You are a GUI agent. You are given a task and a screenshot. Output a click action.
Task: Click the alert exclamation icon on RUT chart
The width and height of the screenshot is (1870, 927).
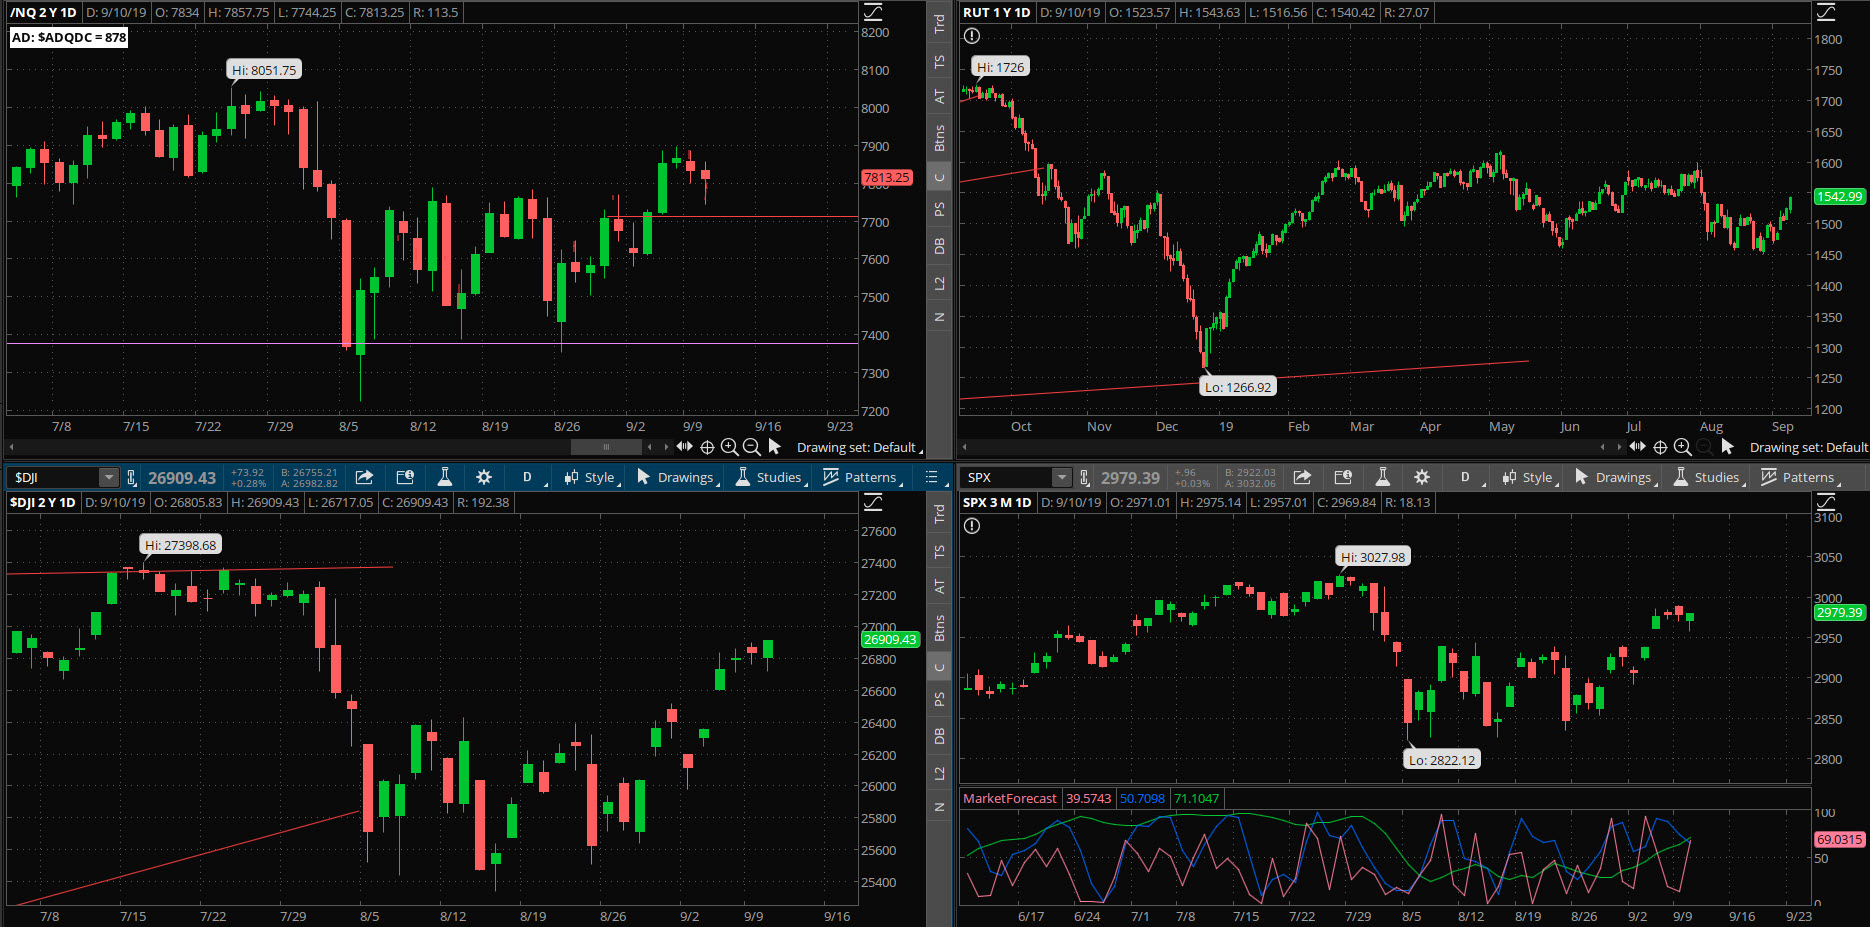point(972,36)
